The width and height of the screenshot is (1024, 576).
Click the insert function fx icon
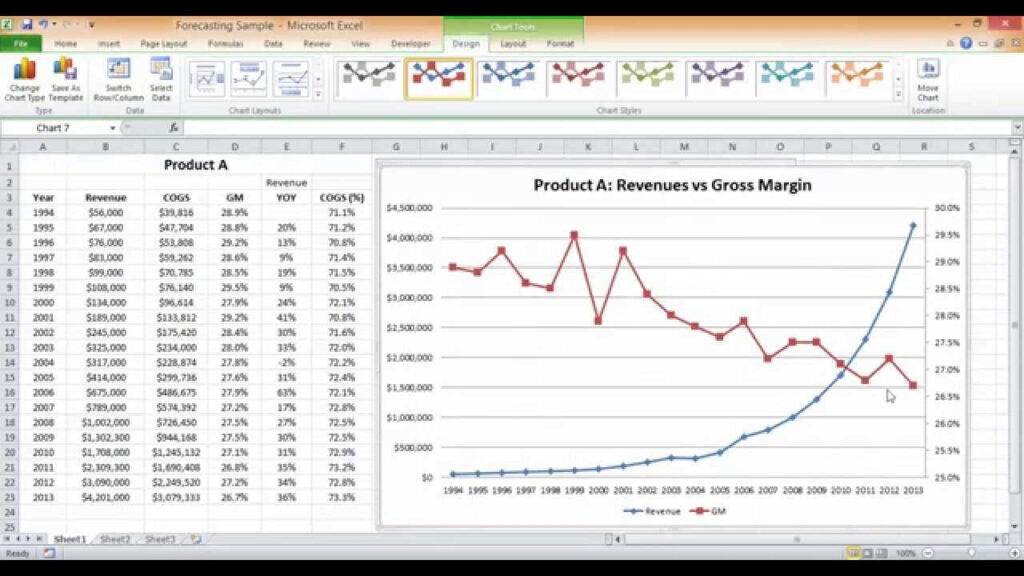coord(174,128)
